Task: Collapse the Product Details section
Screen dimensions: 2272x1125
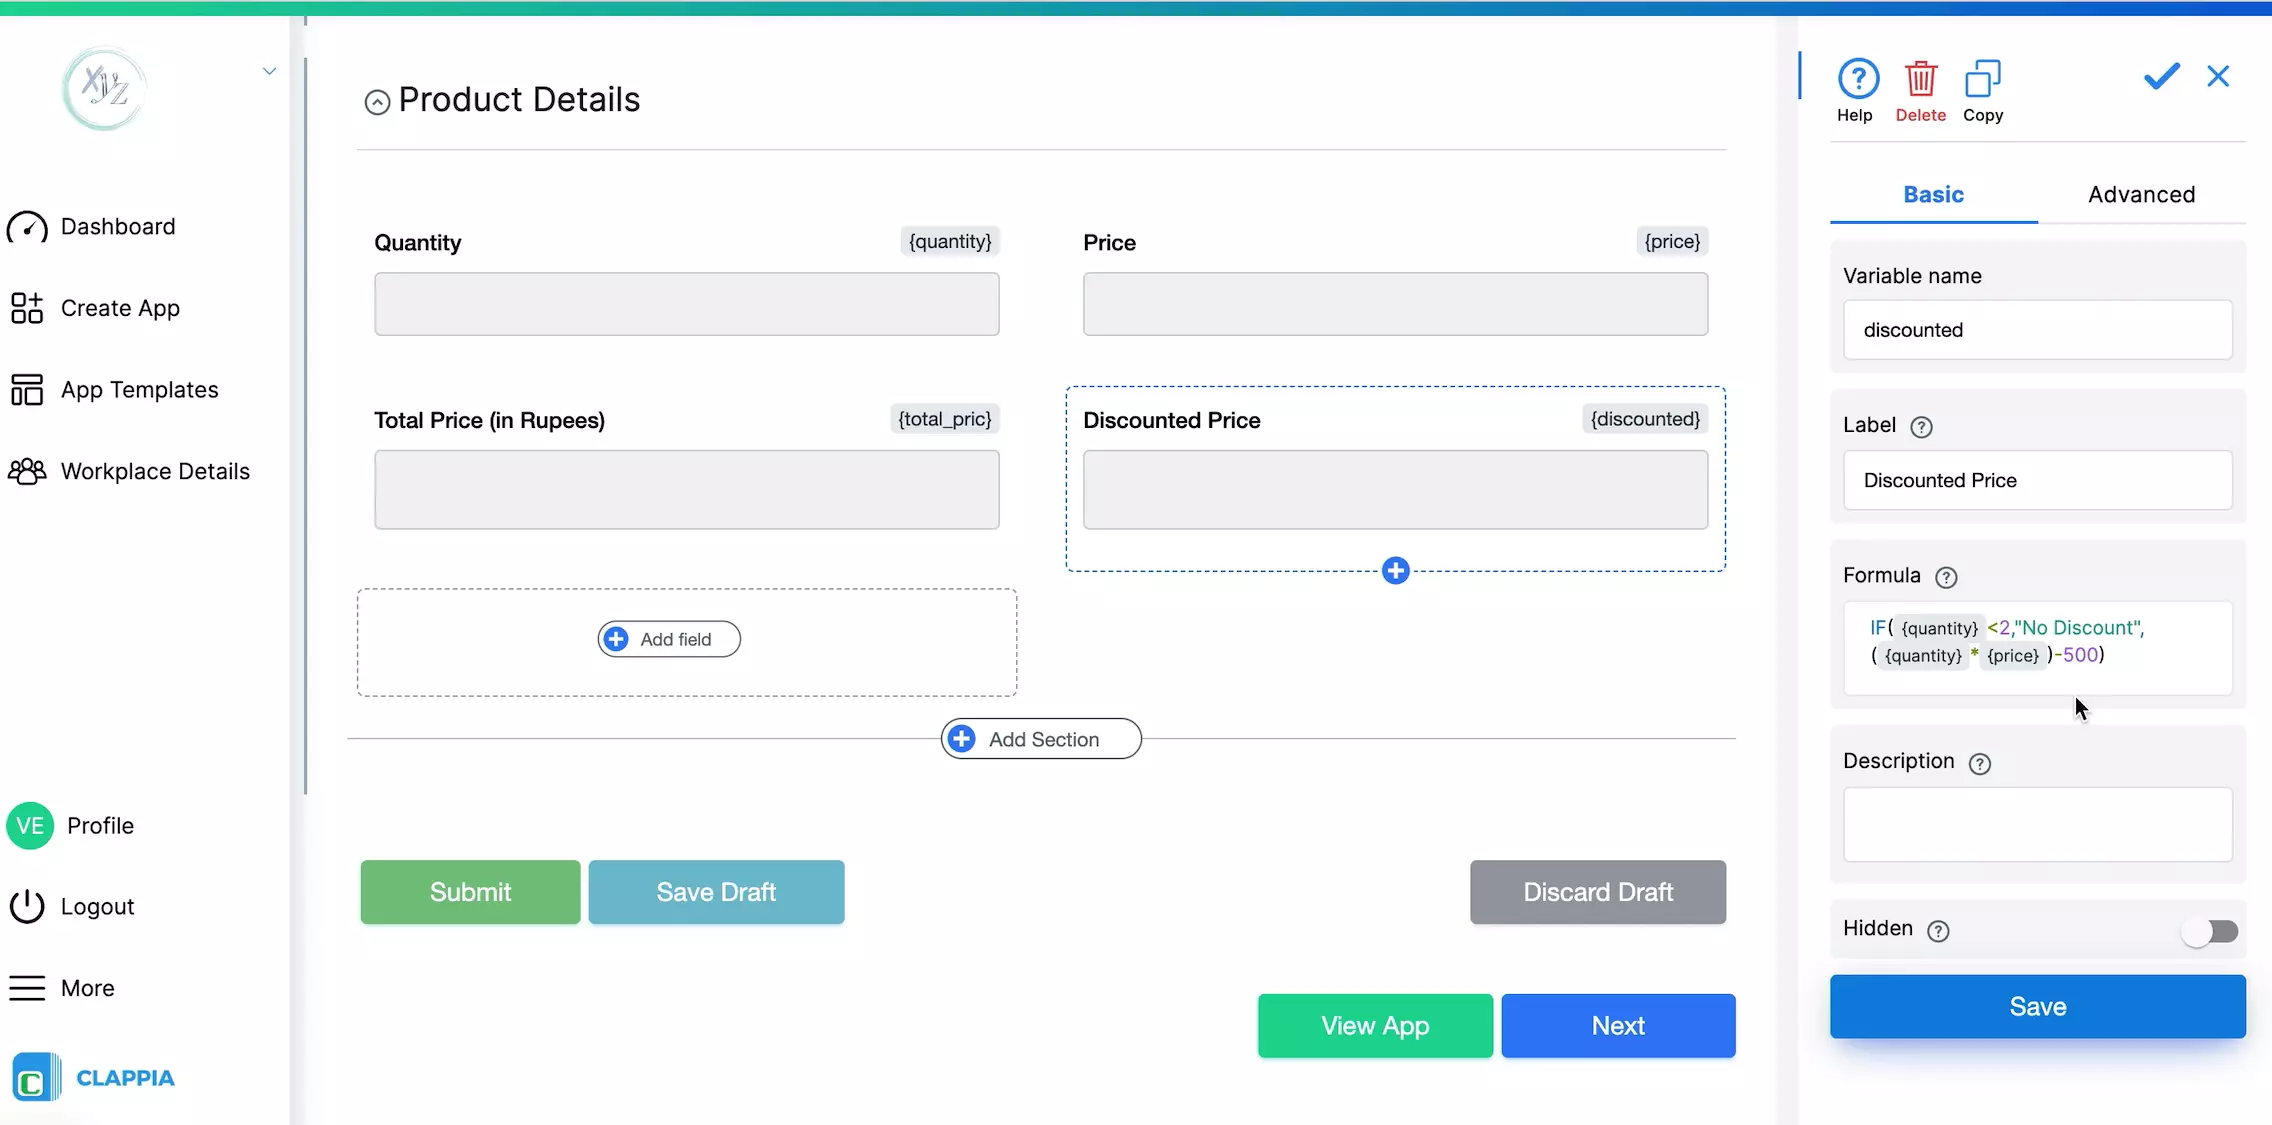Action: 376,101
